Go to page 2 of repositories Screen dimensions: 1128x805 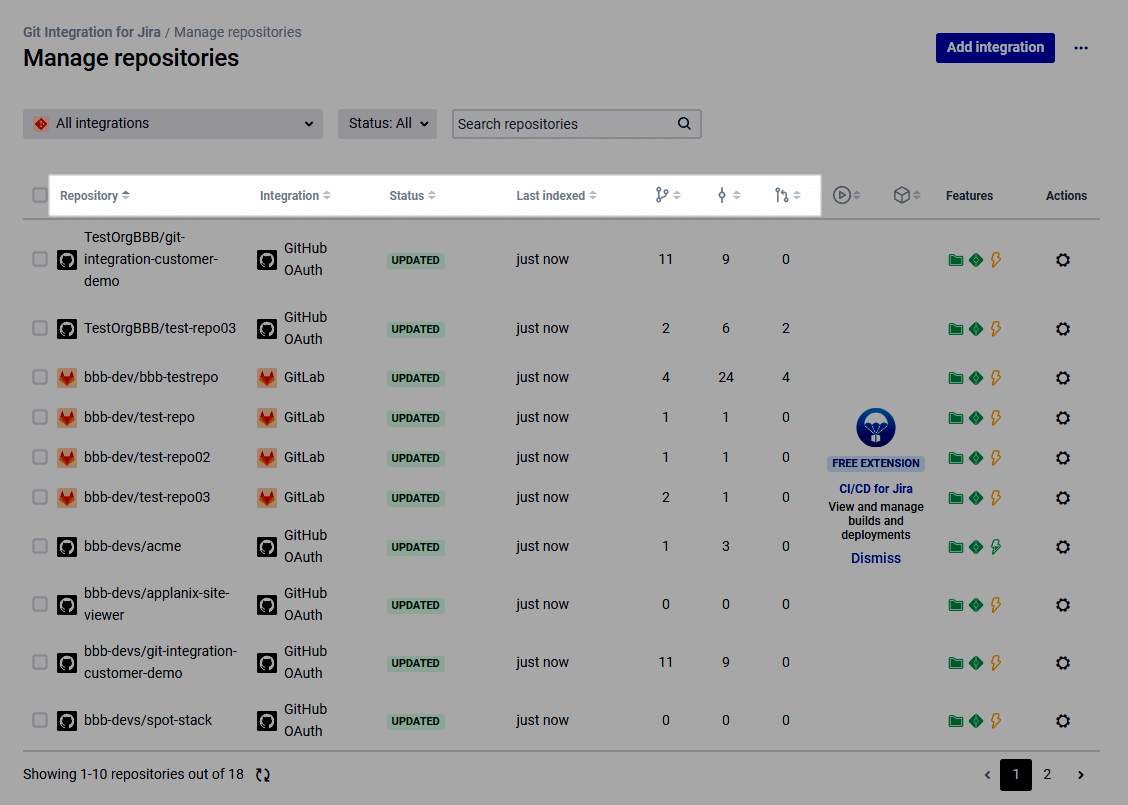click(x=1047, y=775)
